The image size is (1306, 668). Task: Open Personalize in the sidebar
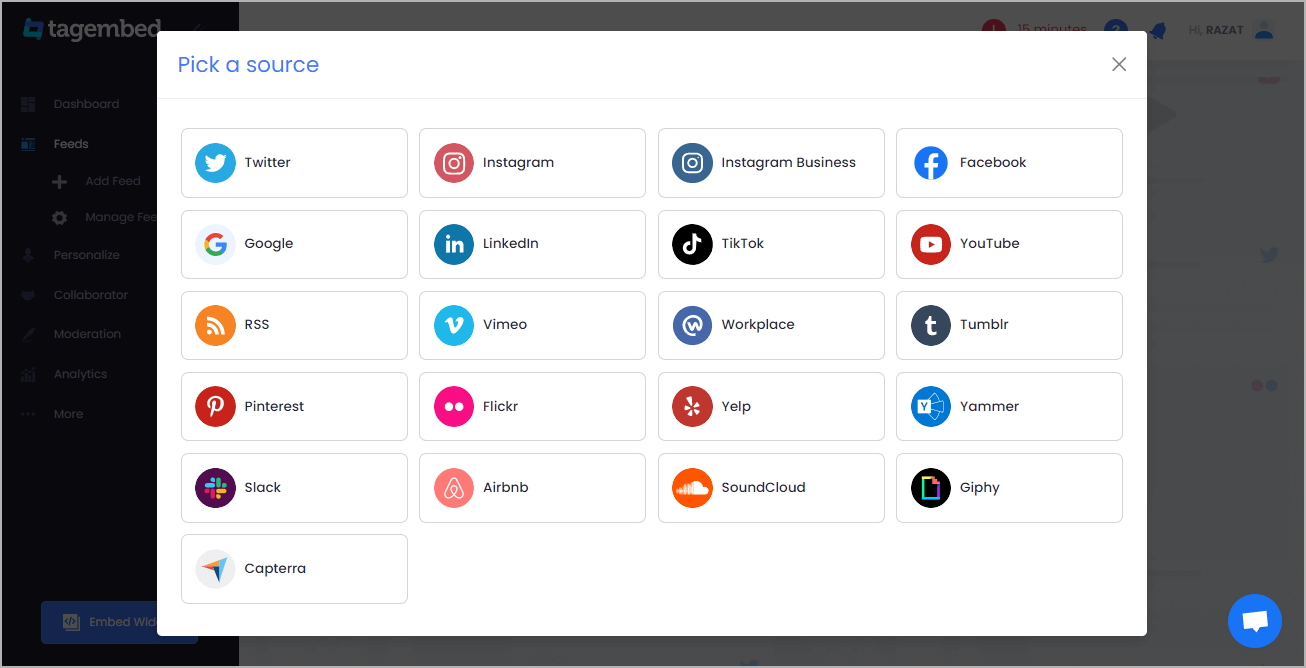tap(86, 255)
